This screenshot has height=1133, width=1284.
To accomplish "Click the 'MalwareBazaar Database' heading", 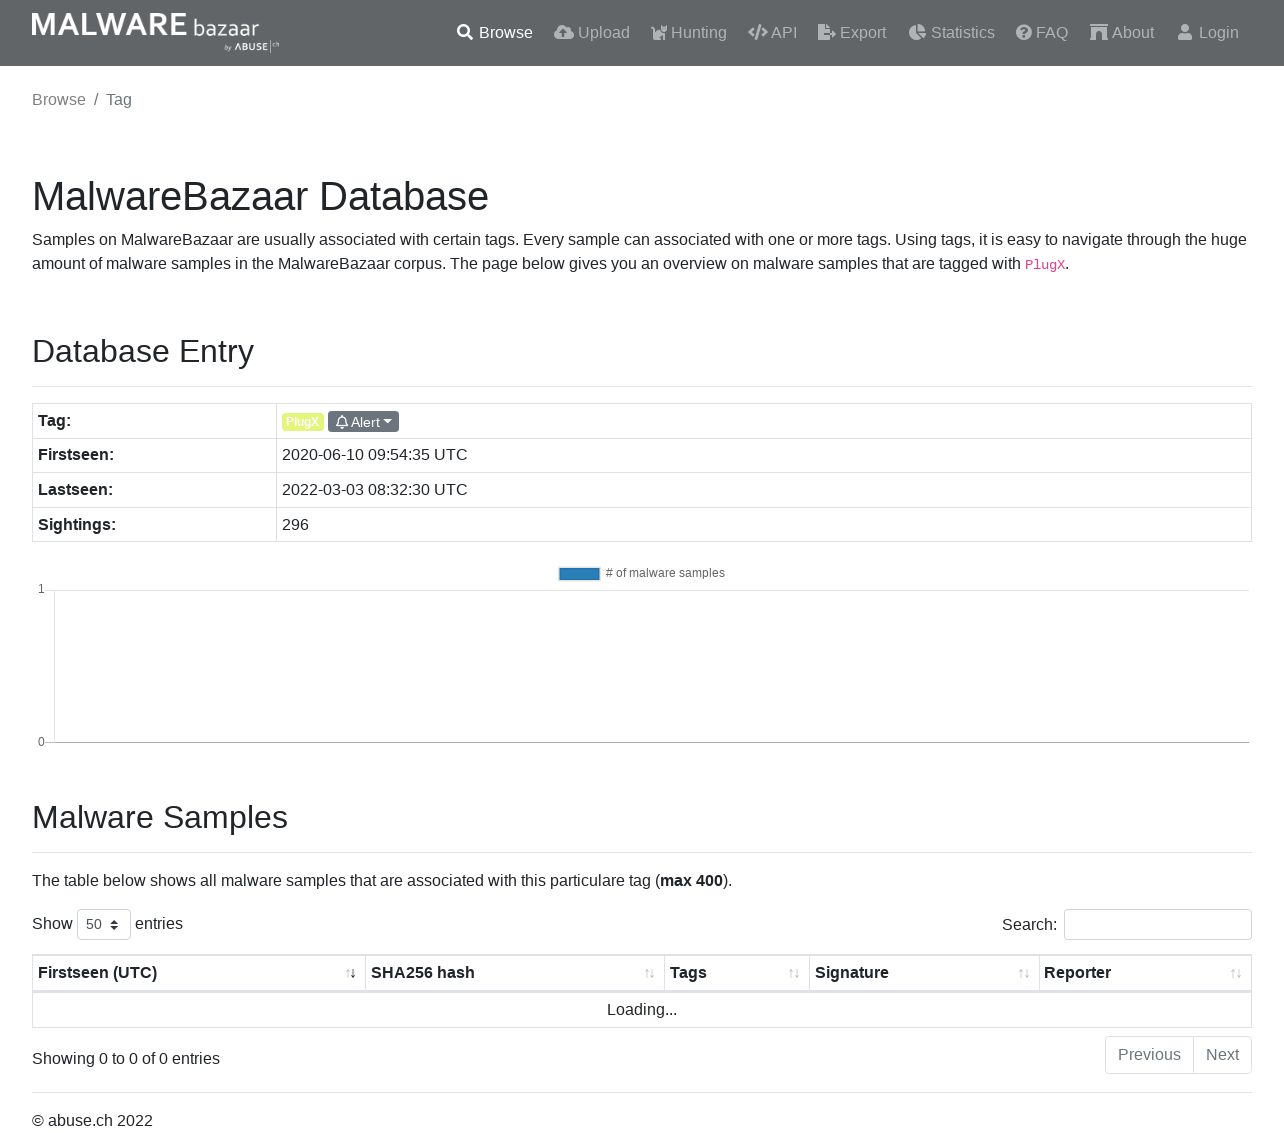I will [x=260, y=197].
